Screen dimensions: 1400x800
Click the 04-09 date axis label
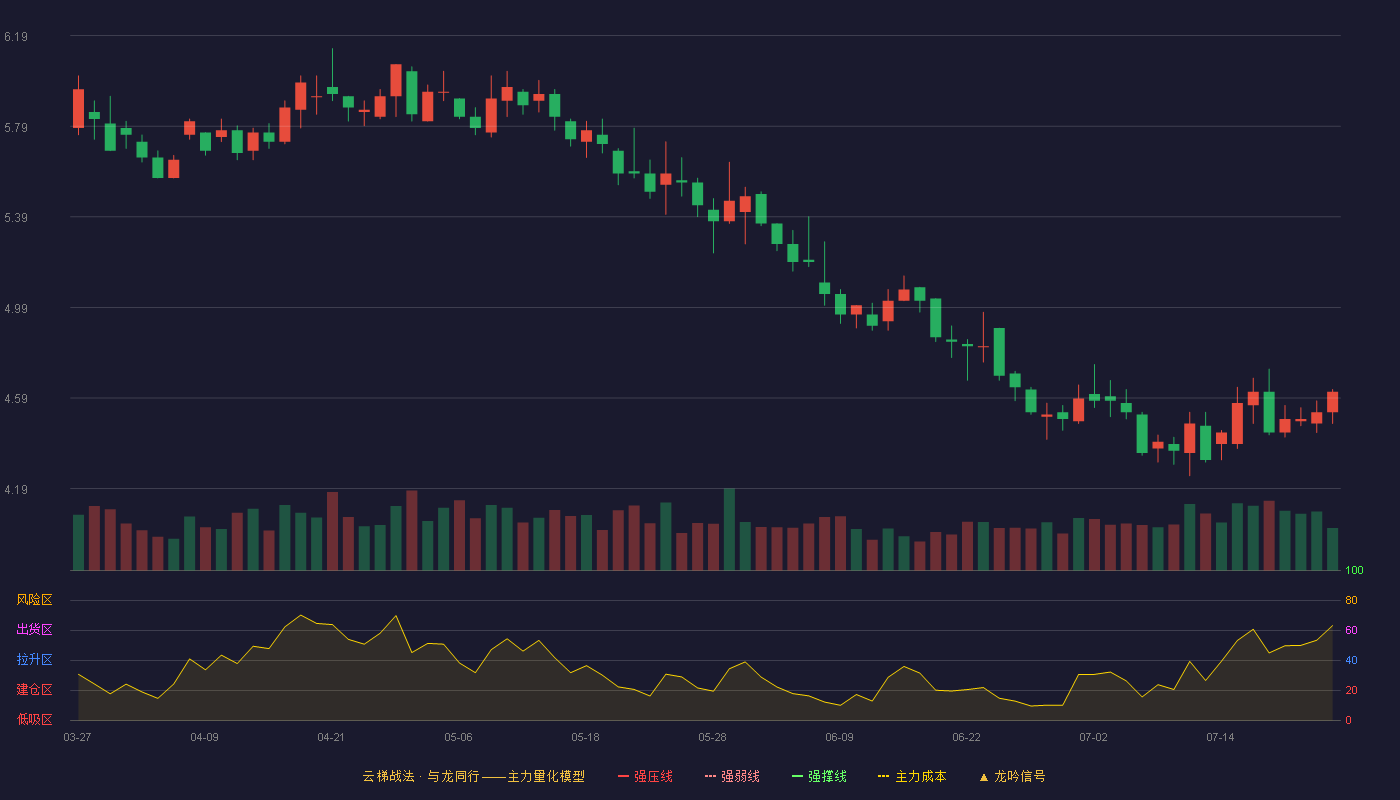coord(204,737)
